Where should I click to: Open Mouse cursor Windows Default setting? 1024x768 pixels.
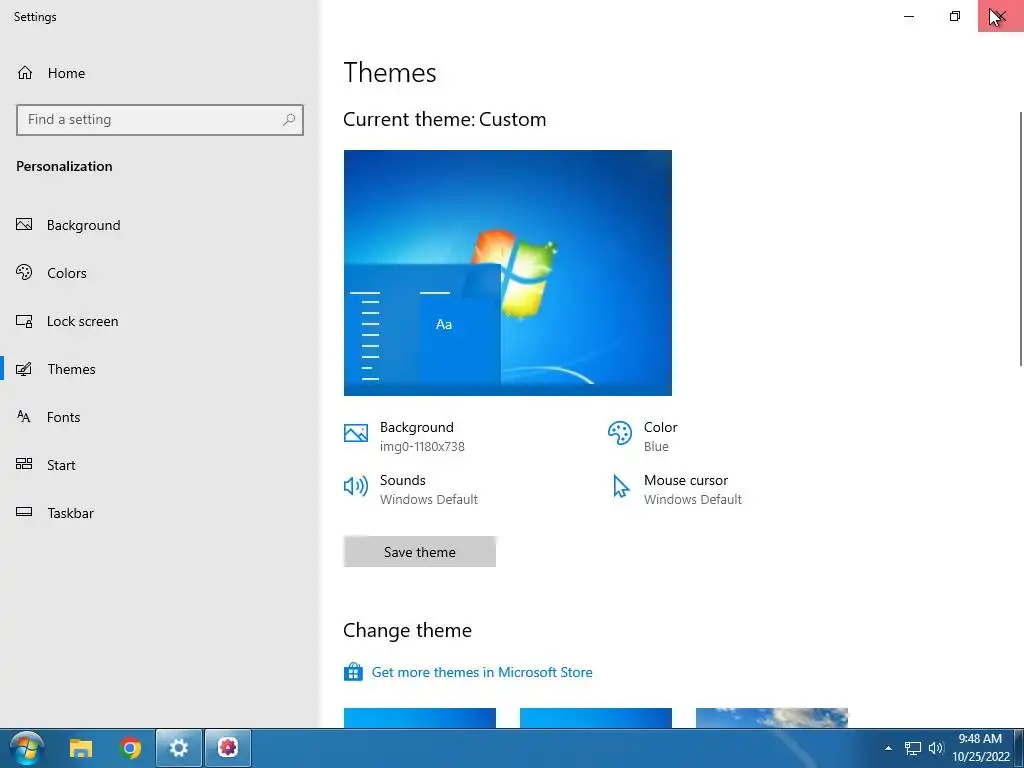click(x=675, y=489)
